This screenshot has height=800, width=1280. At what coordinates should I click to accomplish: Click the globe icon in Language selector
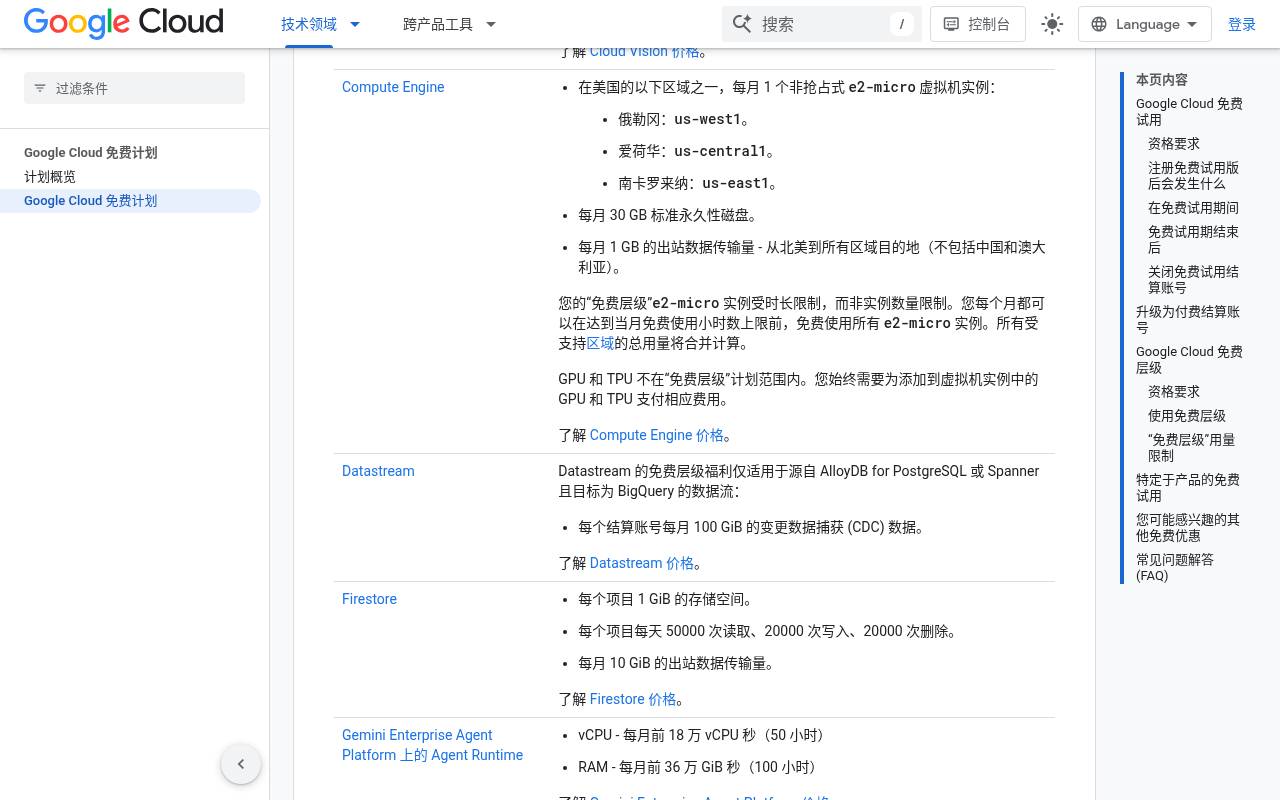pyautogui.click(x=1099, y=24)
